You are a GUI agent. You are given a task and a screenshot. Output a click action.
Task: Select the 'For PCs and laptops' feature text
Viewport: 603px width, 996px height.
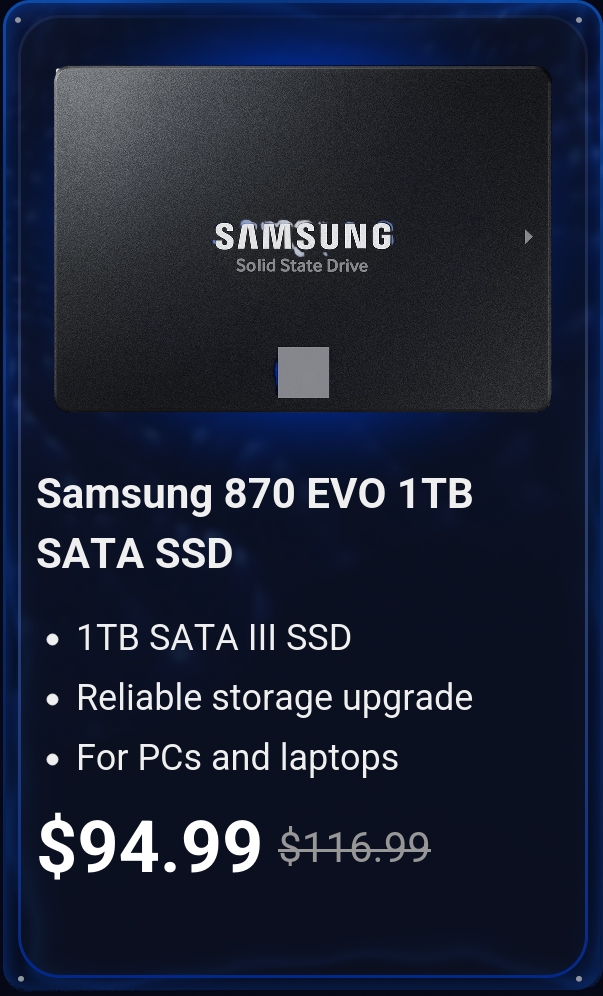coord(238,758)
